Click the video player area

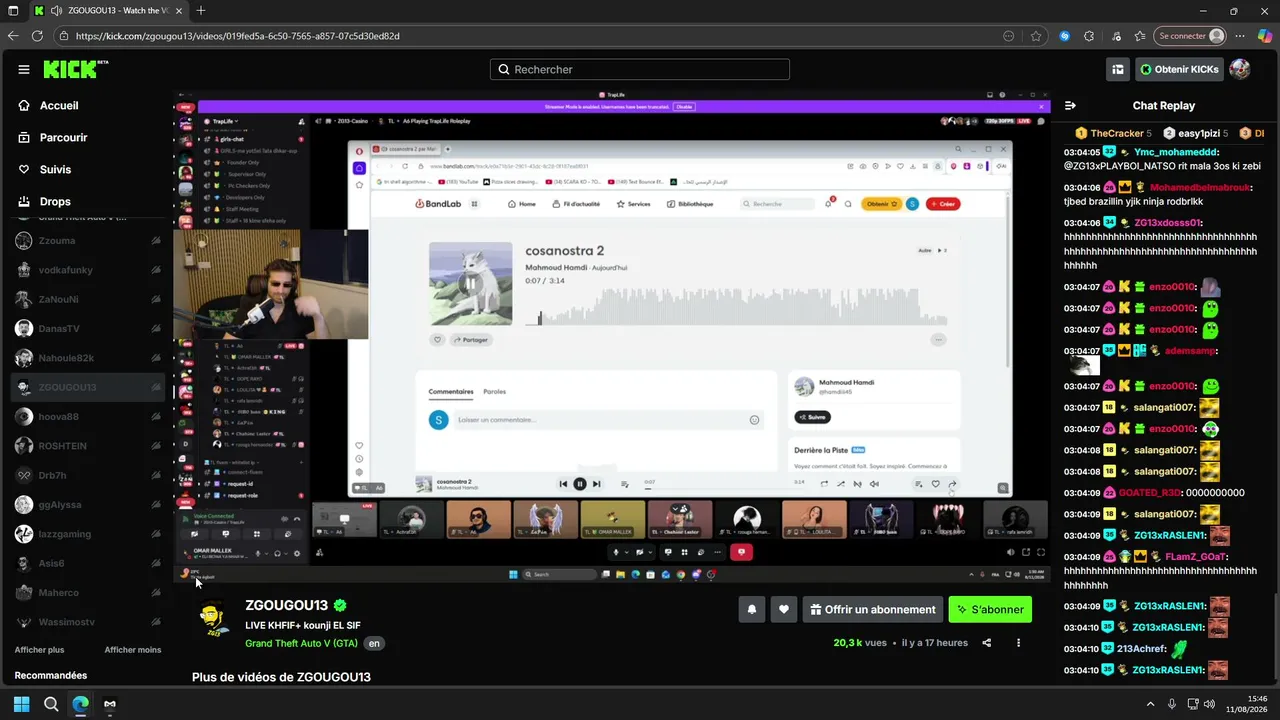612,337
